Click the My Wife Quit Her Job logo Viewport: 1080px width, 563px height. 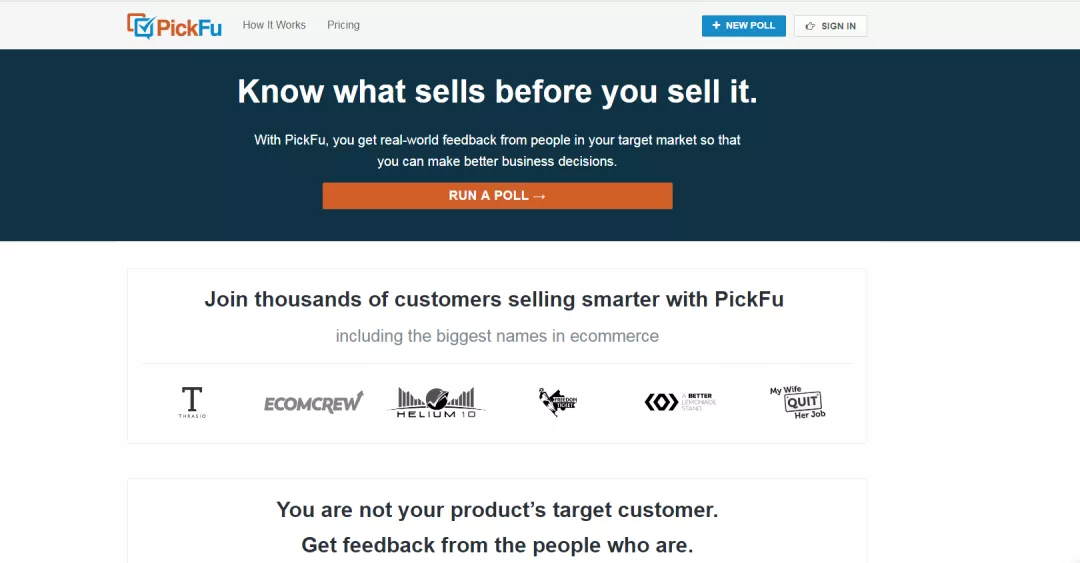pos(798,402)
